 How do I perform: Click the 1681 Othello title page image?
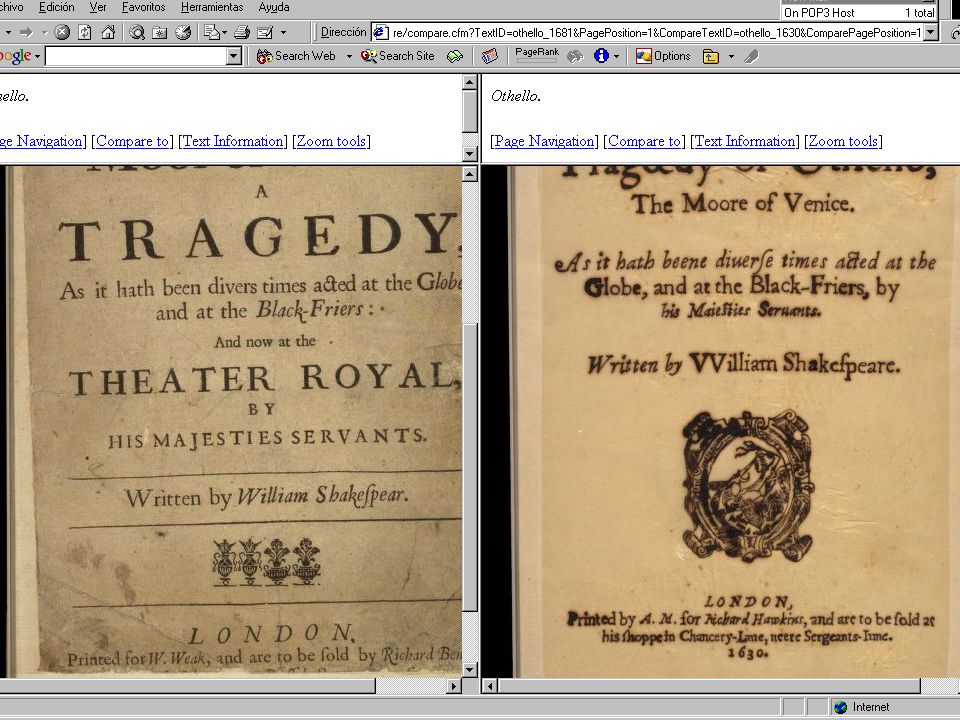[231, 422]
